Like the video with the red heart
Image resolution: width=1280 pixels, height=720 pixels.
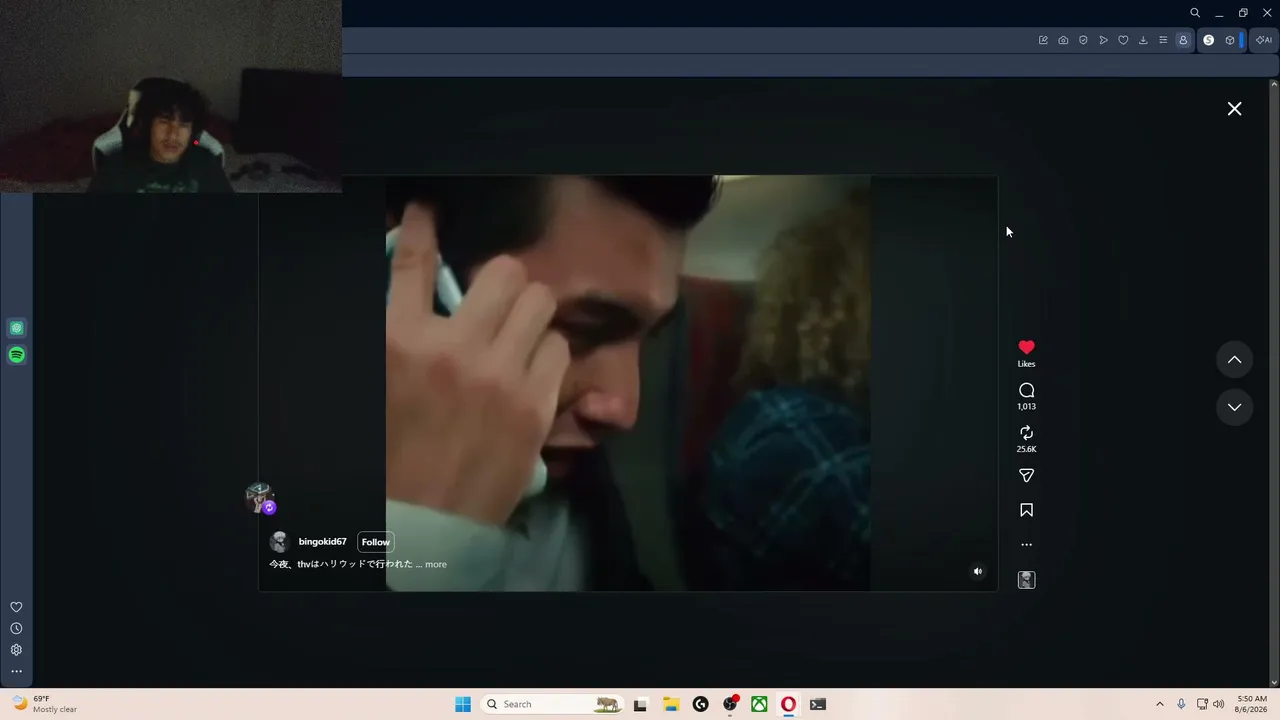1026,347
